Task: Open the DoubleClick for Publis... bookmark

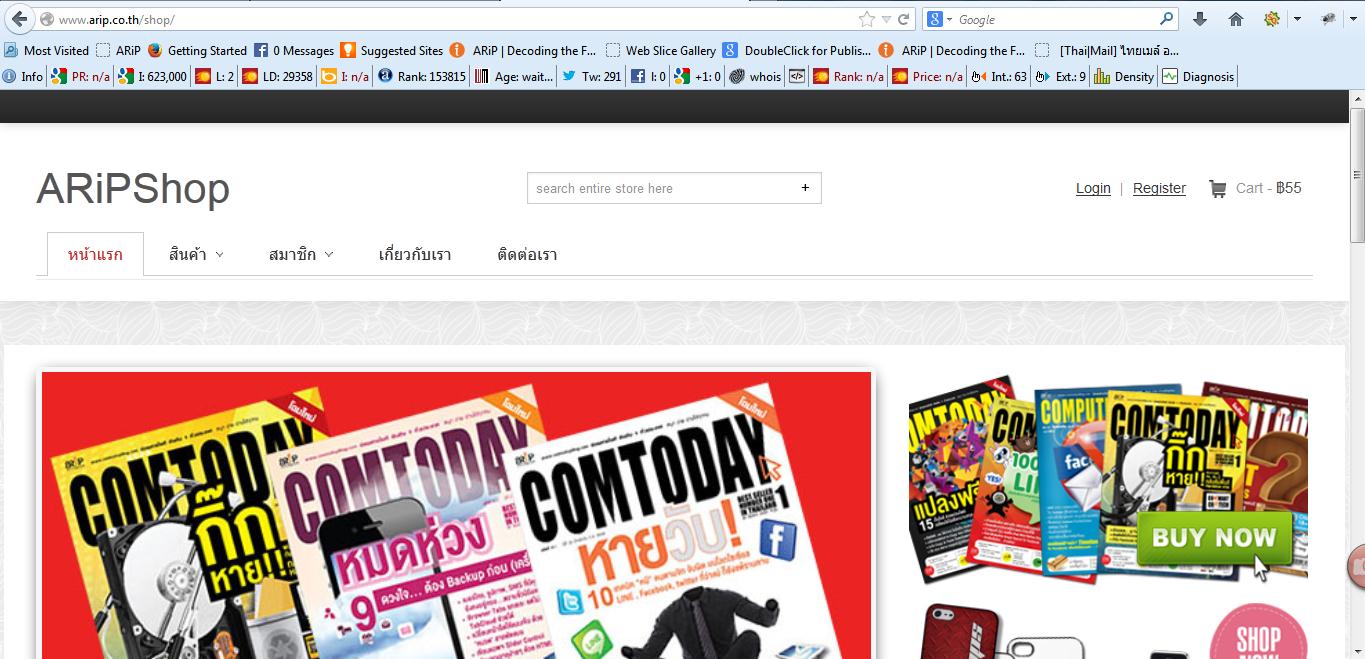Action: tap(797, 50)
